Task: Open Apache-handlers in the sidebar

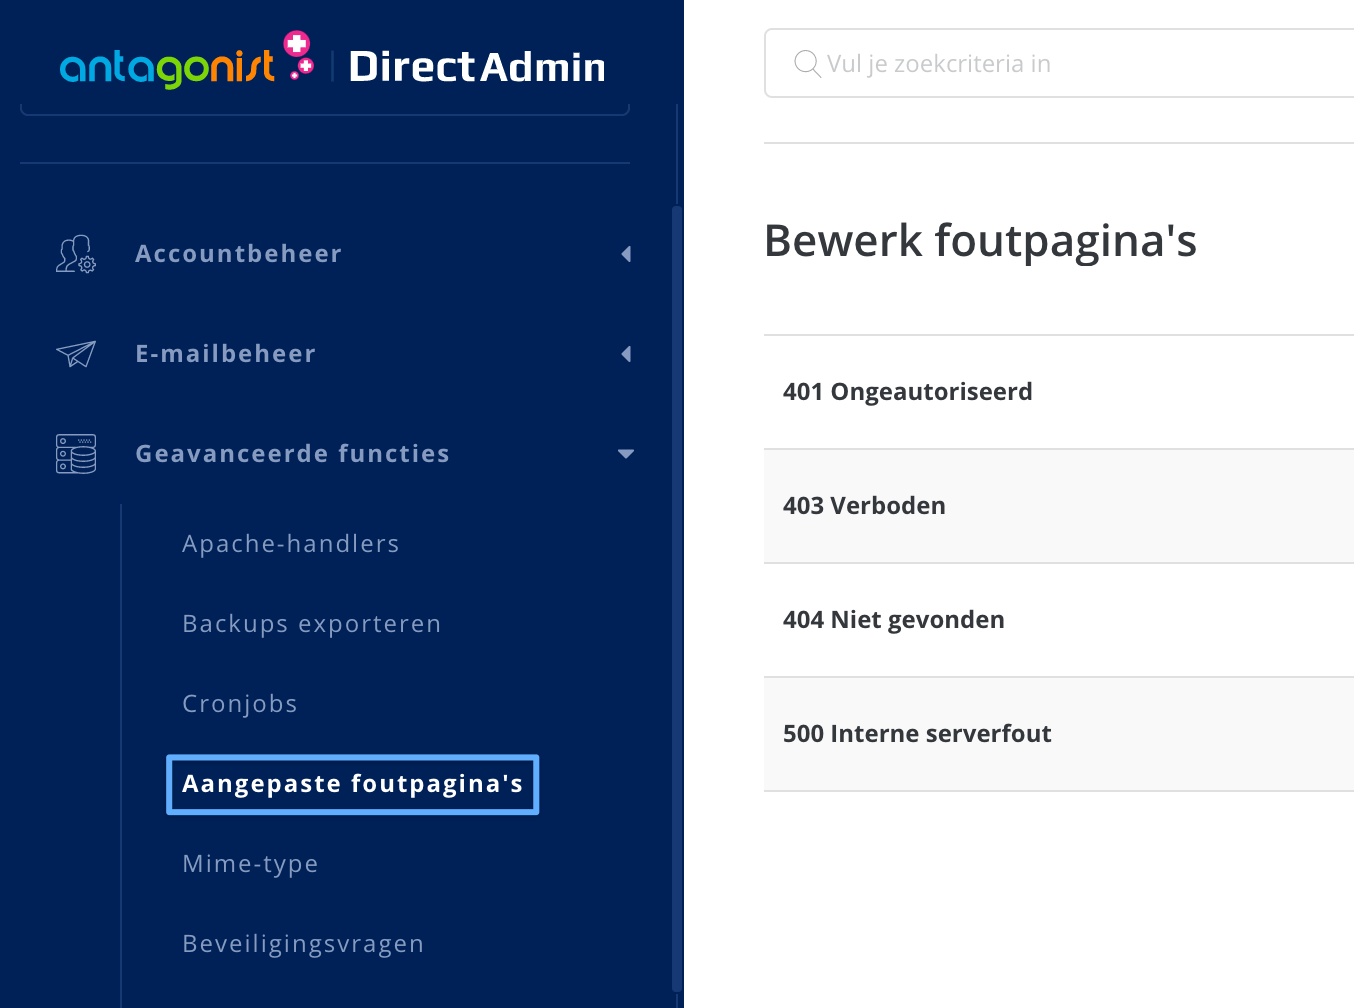Action: [x=291, y=543]
